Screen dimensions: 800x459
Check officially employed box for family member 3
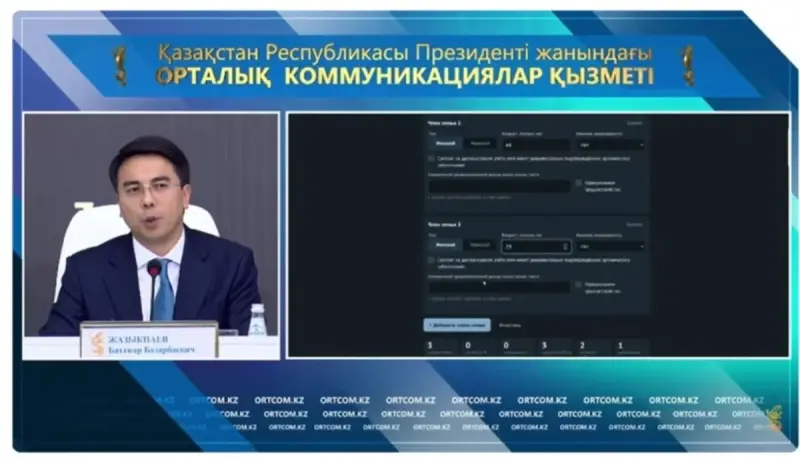point(579,285)
